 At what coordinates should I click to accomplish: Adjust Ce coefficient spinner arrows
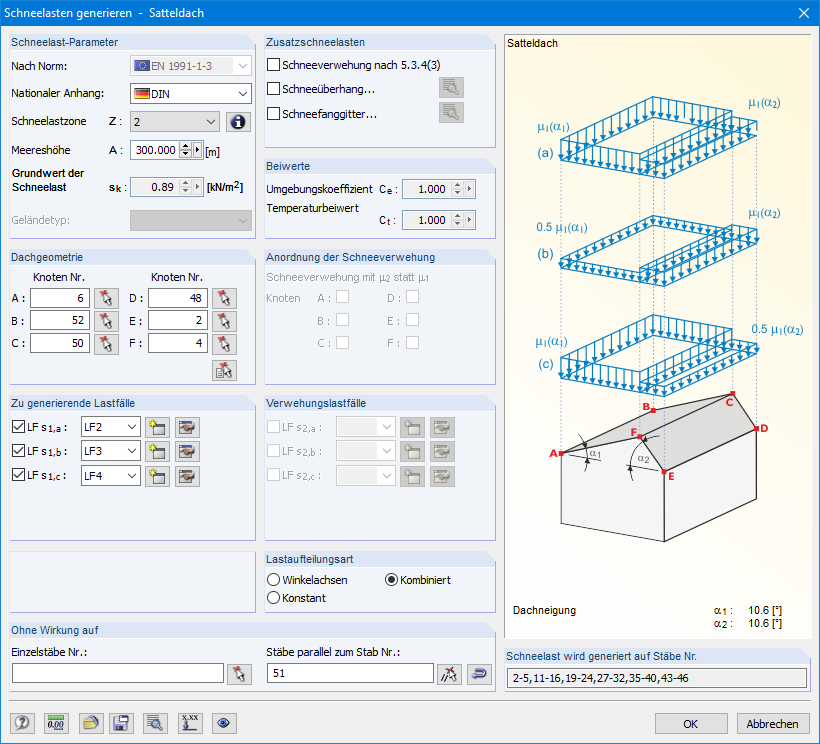click(x=458, y=189)
